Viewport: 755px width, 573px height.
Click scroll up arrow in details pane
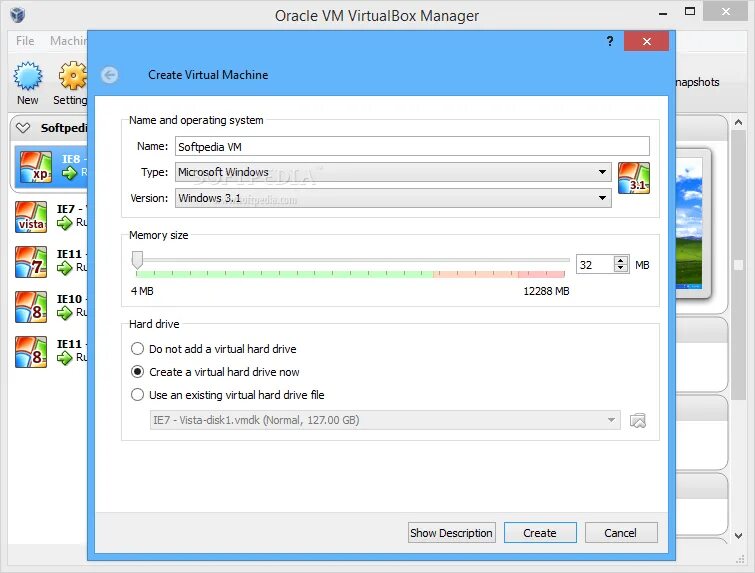point(738,122)
